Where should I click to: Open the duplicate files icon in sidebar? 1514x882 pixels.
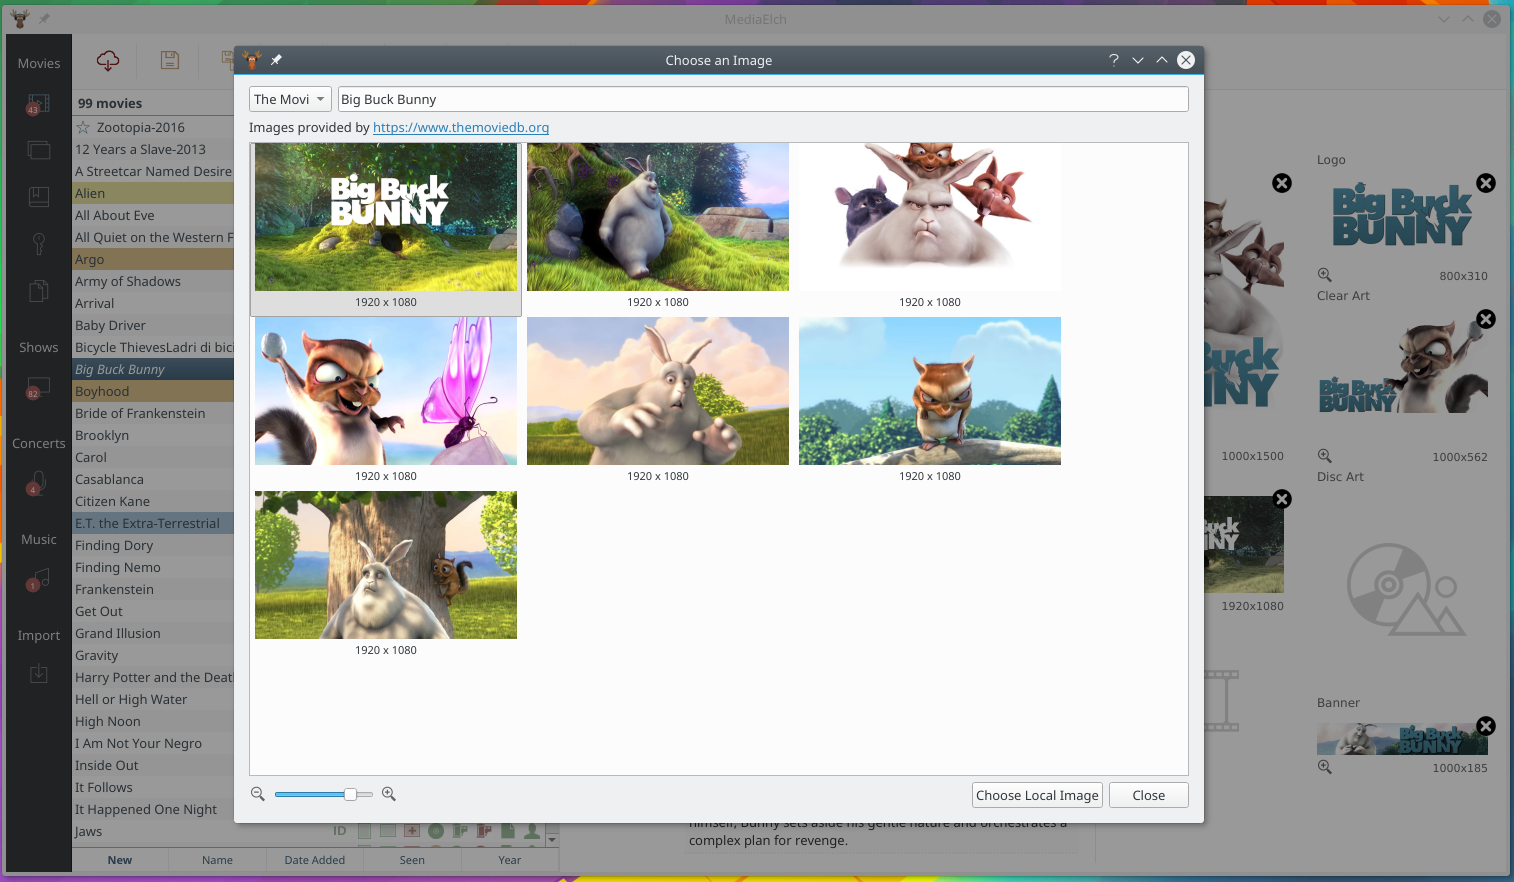pyautogui.click(x=38, y=291)
